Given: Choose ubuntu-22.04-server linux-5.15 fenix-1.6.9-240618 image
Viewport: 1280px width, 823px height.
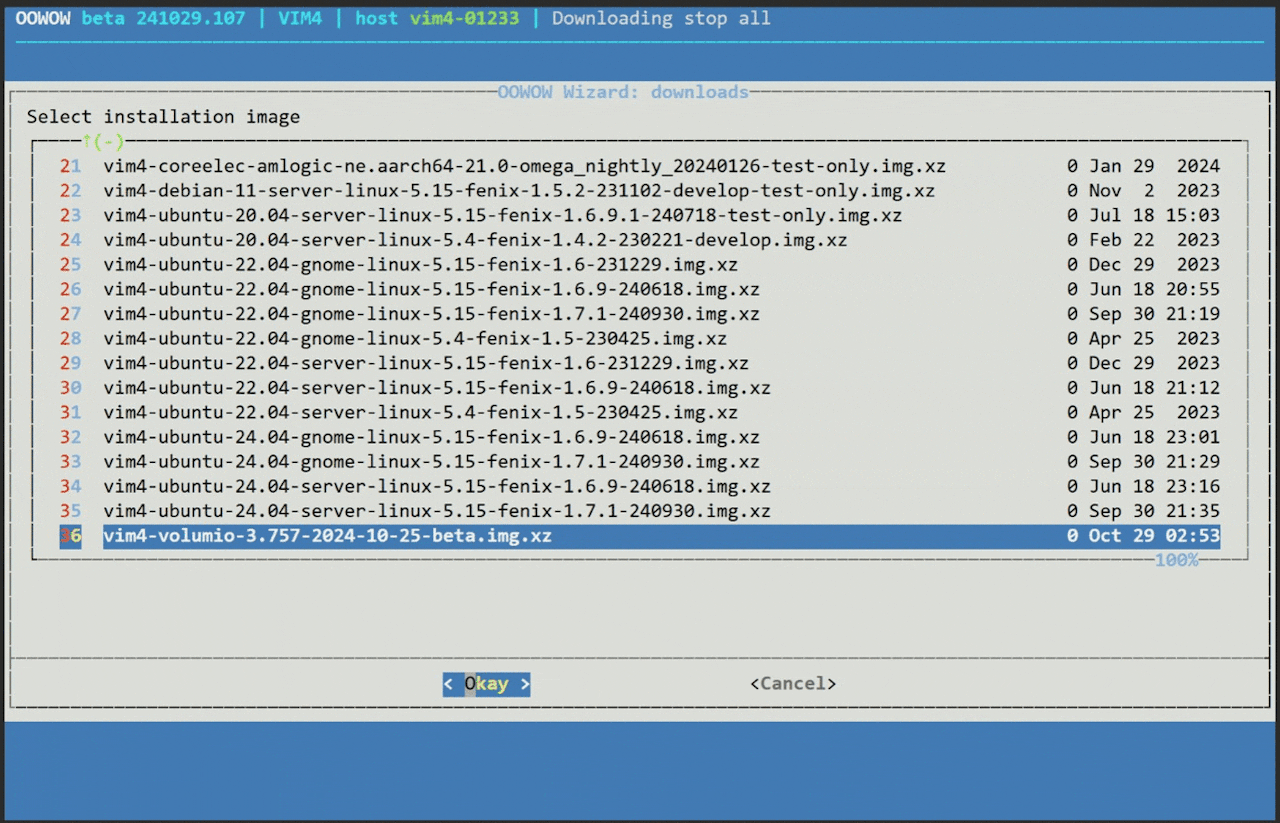Looking at the screenshot, I should tap(640, 388).
